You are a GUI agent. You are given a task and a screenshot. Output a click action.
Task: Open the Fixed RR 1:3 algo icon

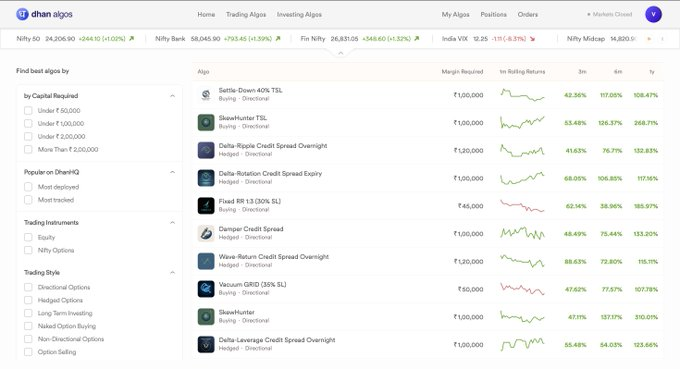coord(206,206)
